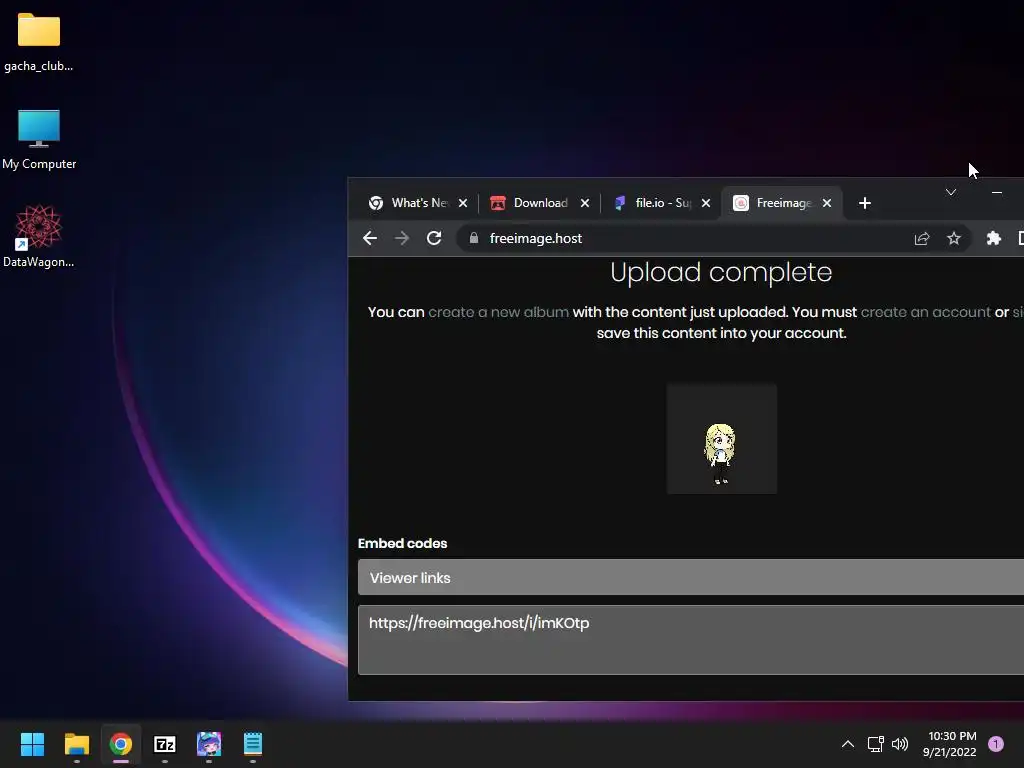The height and width of the screenshot is (768, 1024).
Task: Select the Freeimage tab
Action: click(x=782, y=203)
